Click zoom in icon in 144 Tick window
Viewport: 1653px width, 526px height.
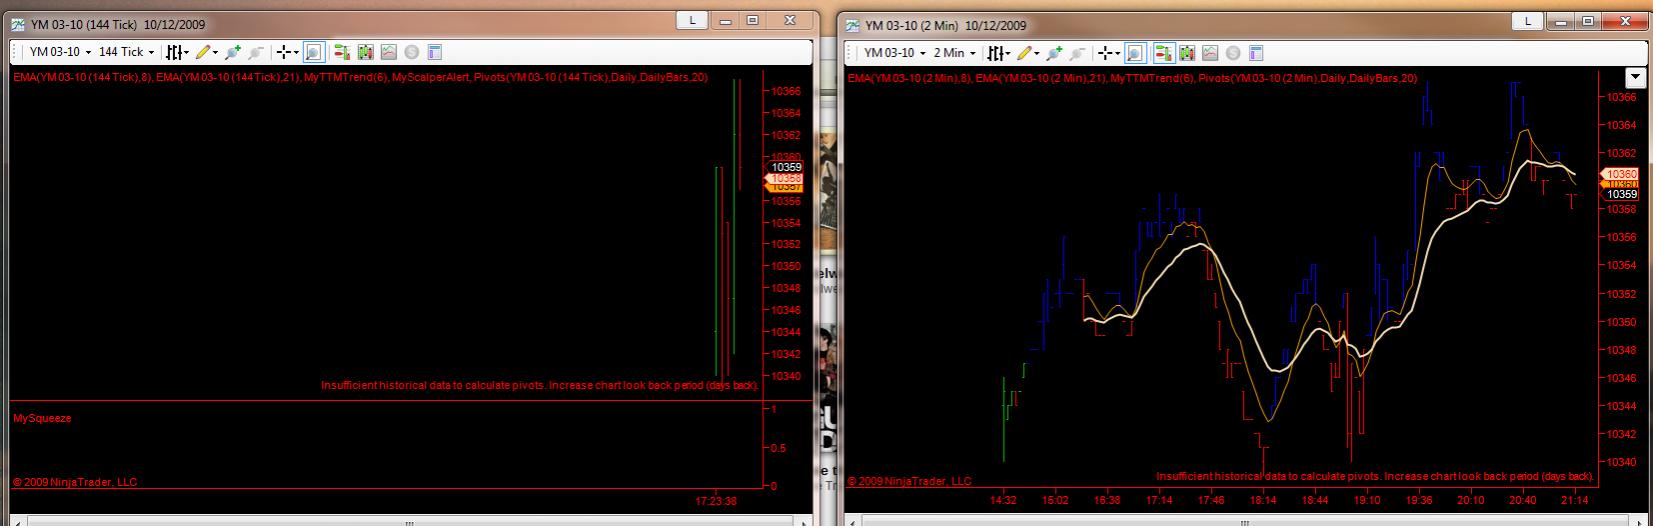[x=233, y=52]
